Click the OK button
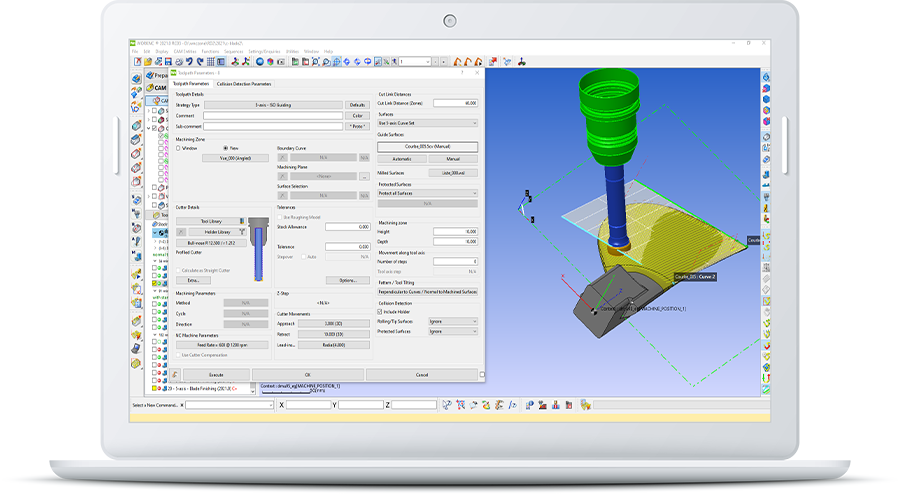Screen dimensions: 900x494 click(x=308, y=375)
